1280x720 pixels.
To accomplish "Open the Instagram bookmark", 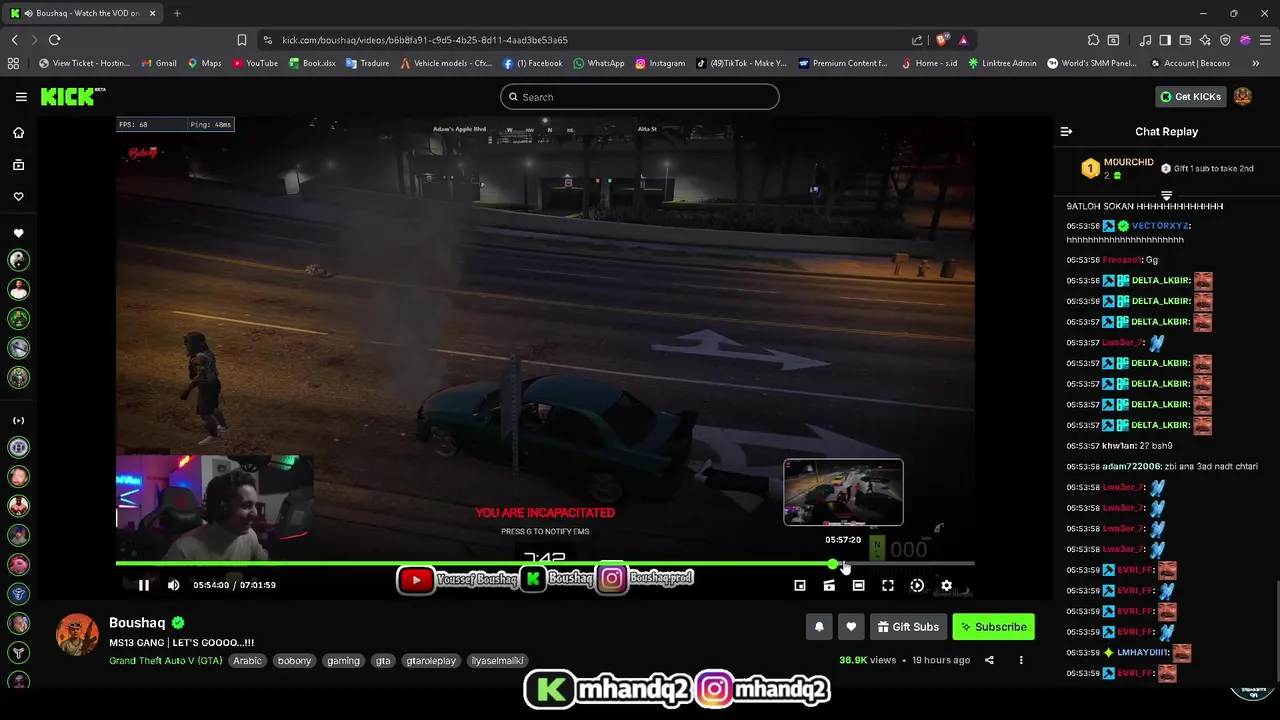I will point(660,63).
